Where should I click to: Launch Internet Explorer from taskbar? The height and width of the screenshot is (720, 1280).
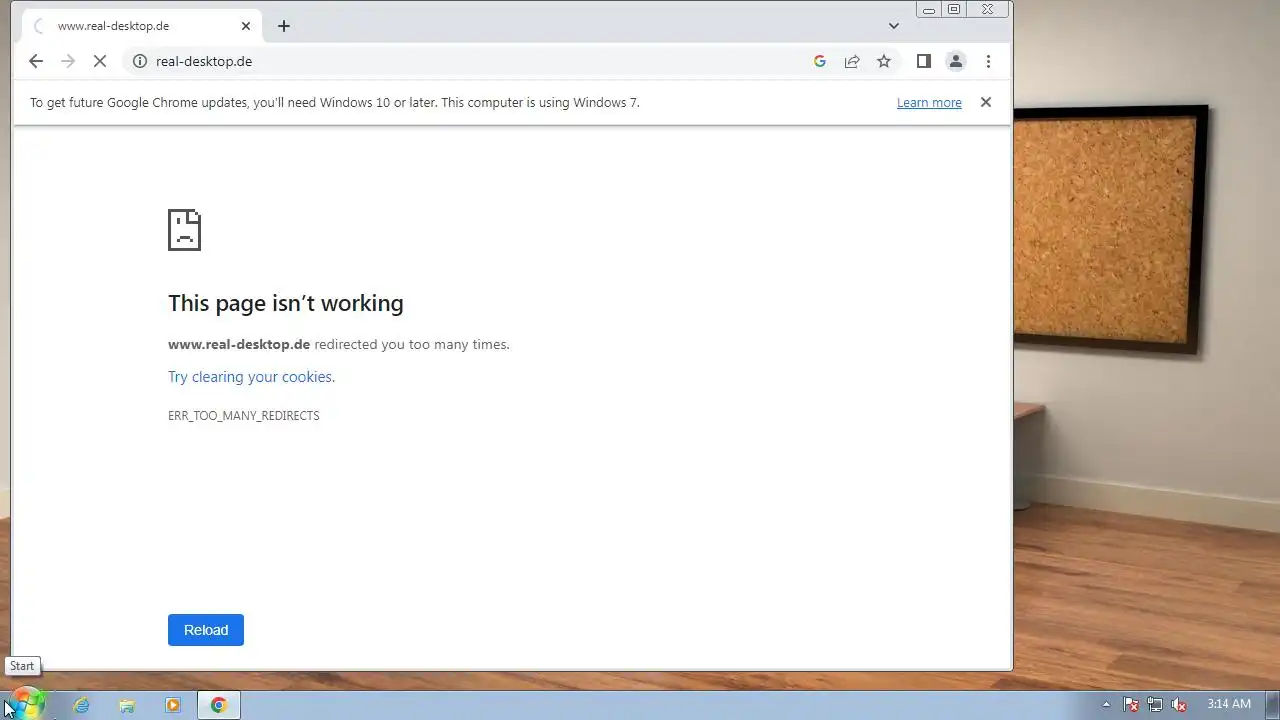click(81, 705)
